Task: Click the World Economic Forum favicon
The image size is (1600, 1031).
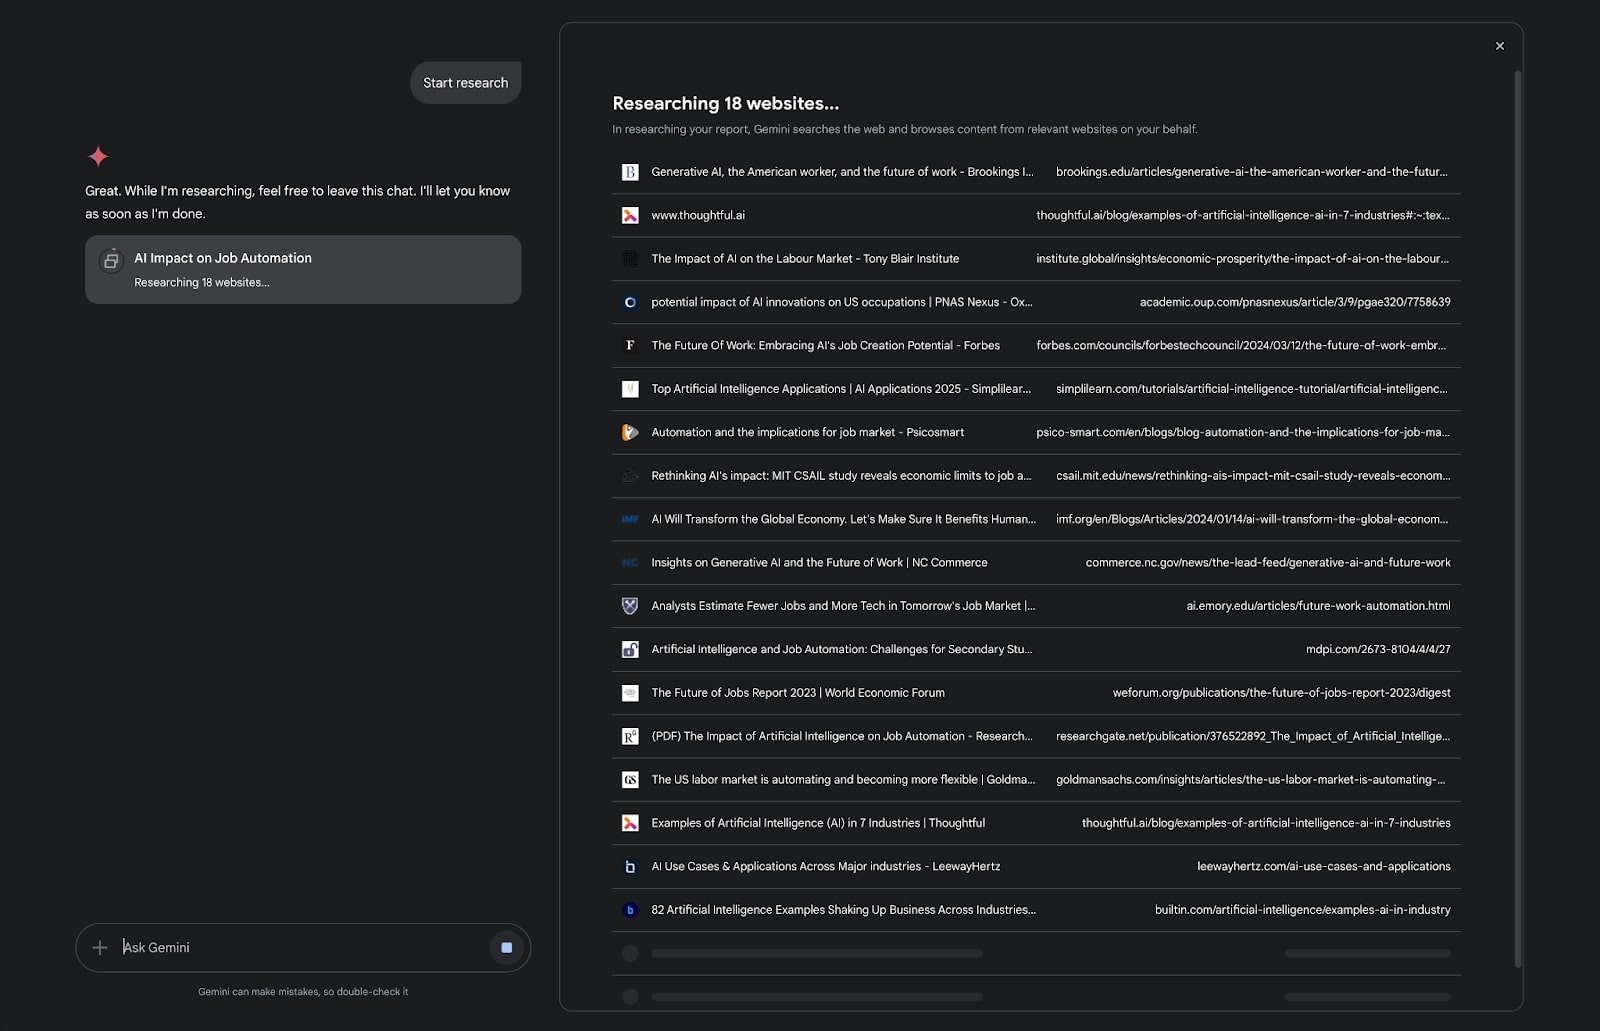Action: tap(630, 693)
